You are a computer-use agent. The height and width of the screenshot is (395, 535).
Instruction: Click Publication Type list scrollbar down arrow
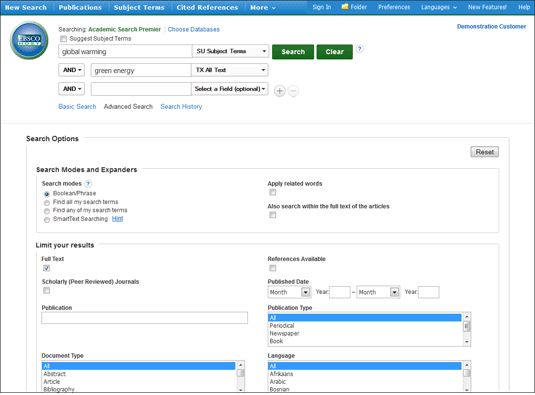(x=466, y=342)
